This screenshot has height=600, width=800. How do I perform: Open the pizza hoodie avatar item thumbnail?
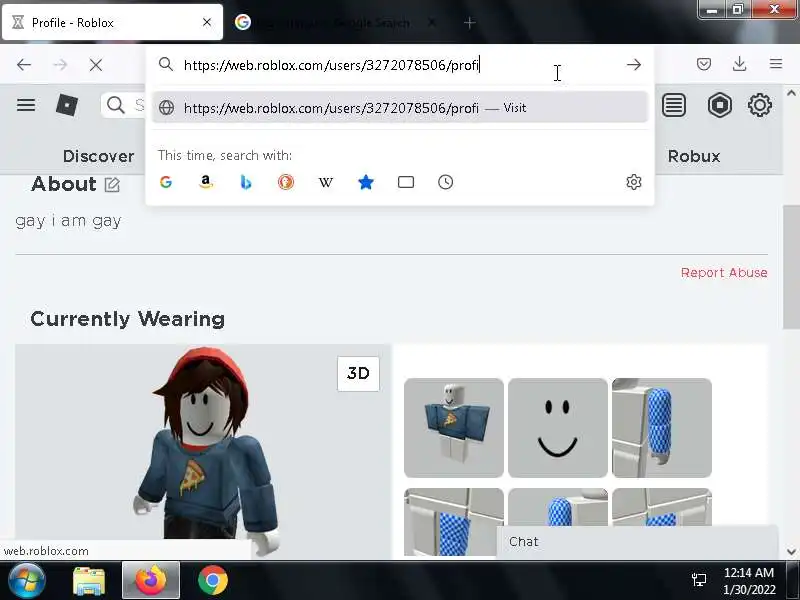(x=454, y=428)
